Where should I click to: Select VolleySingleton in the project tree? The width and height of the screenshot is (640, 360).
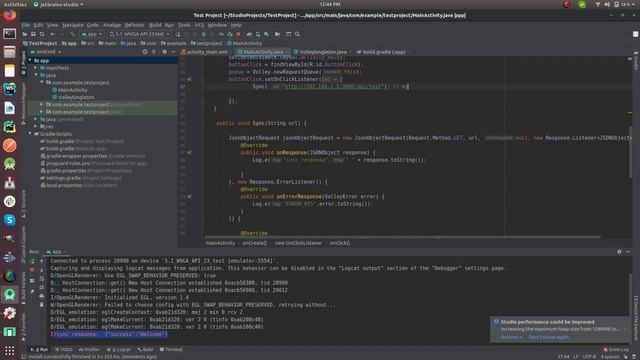click(76, 97)
